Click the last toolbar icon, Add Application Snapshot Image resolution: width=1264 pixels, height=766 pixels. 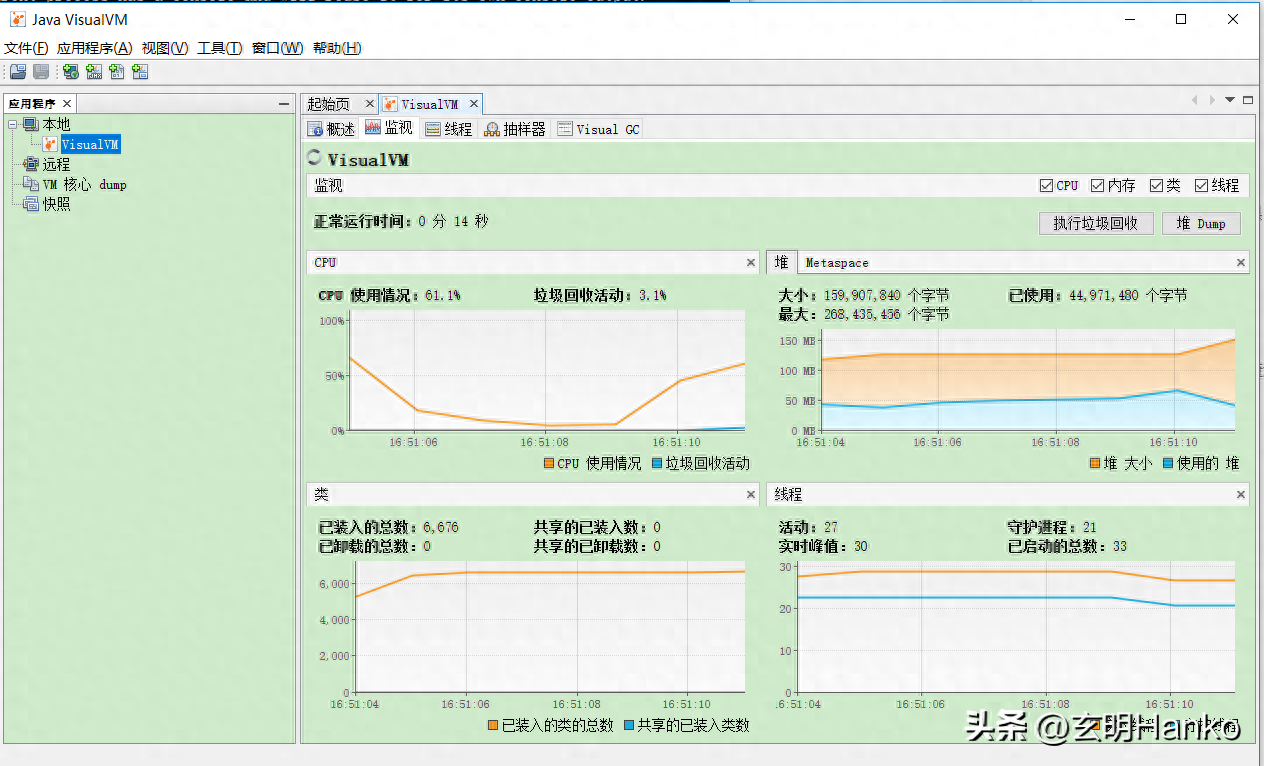click(x=140, y=72)
